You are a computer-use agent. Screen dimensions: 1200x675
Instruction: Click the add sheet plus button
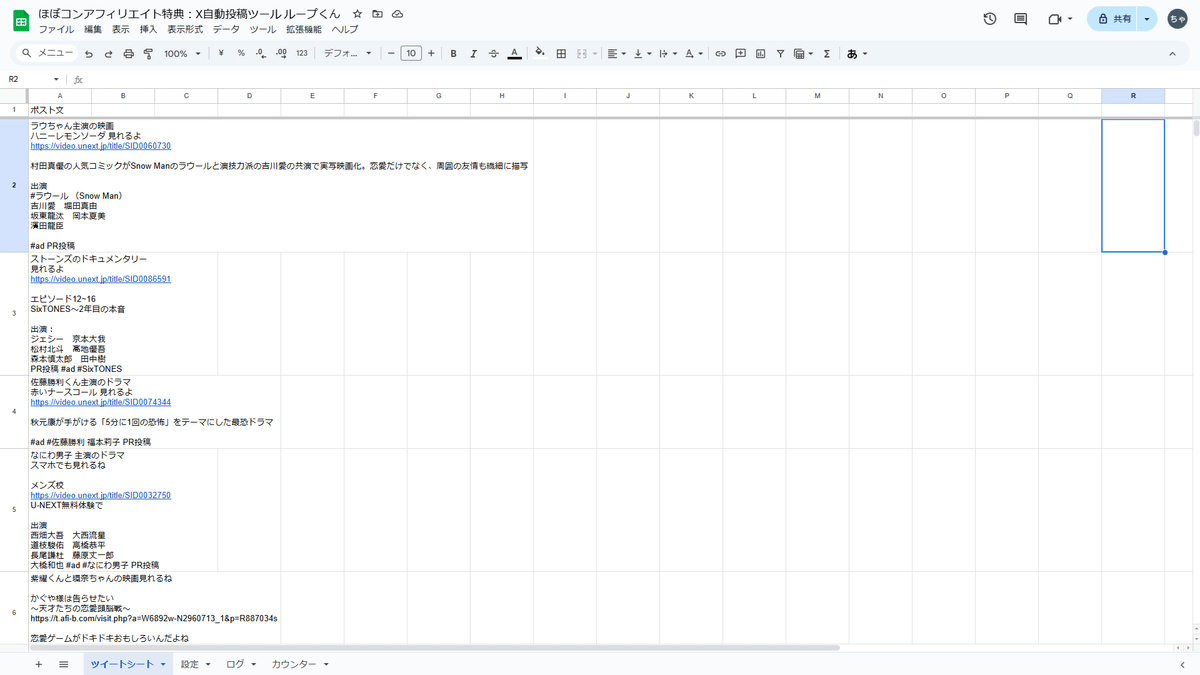pyautogui.click(x=39, y=664)
